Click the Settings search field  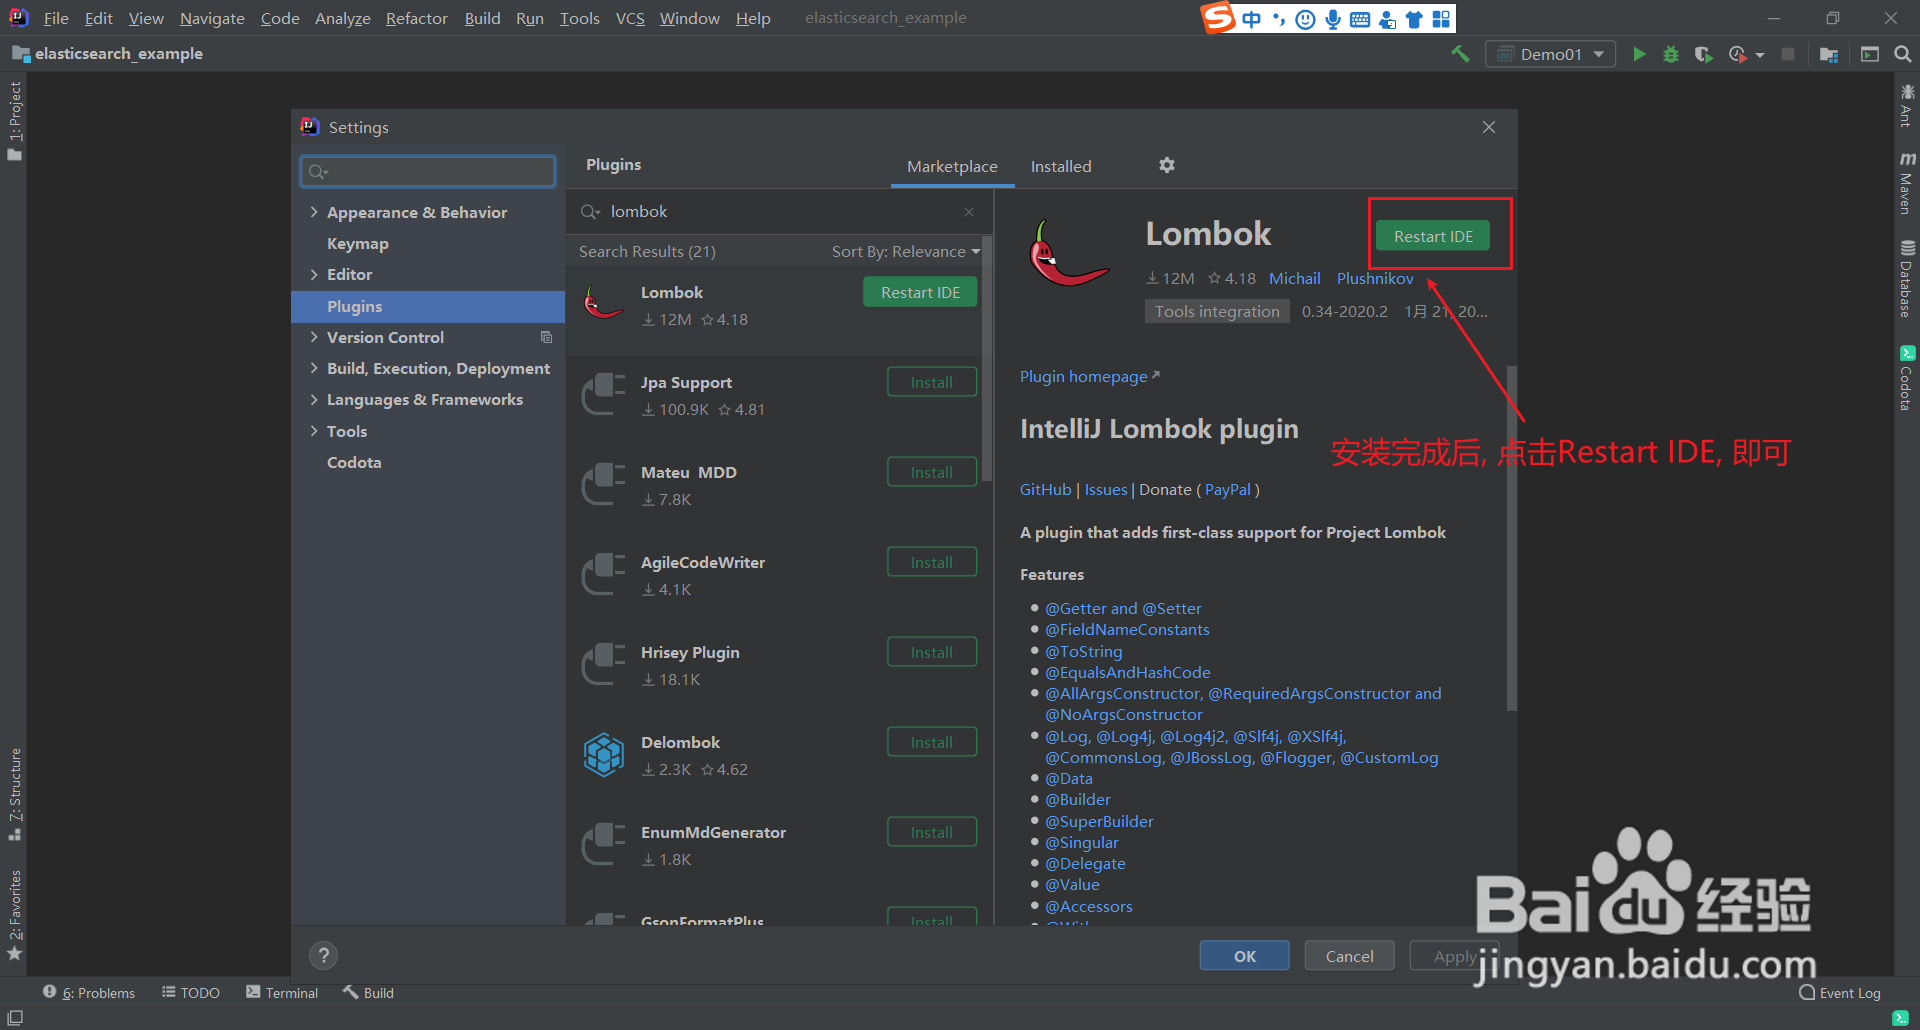[x=428, y=171]
